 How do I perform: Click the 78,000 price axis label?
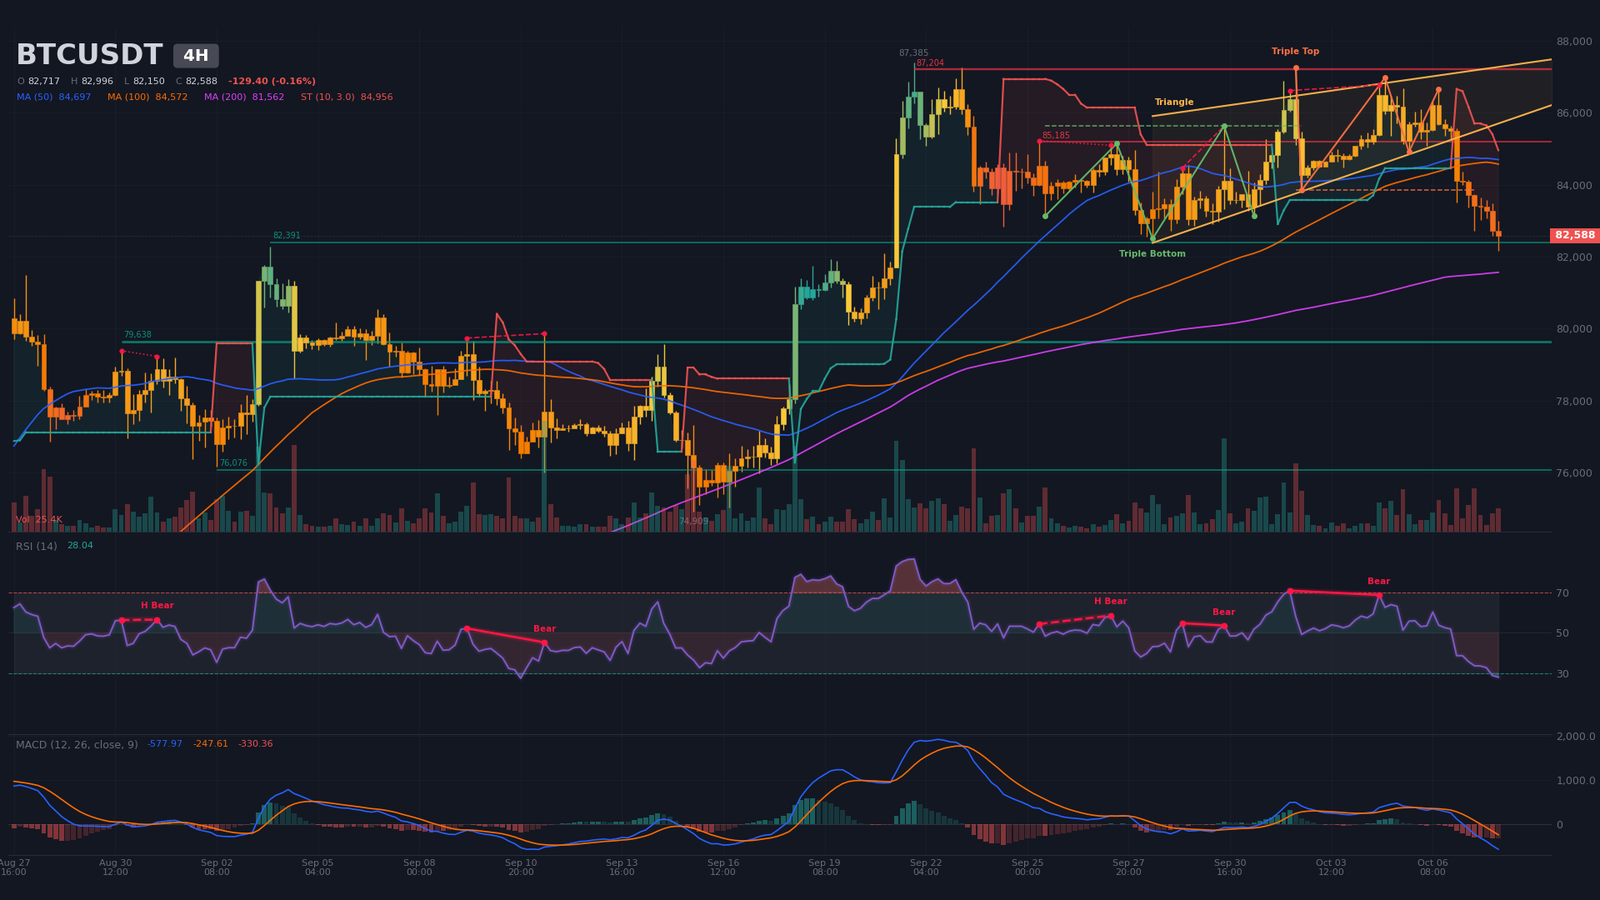point(1574,401)
